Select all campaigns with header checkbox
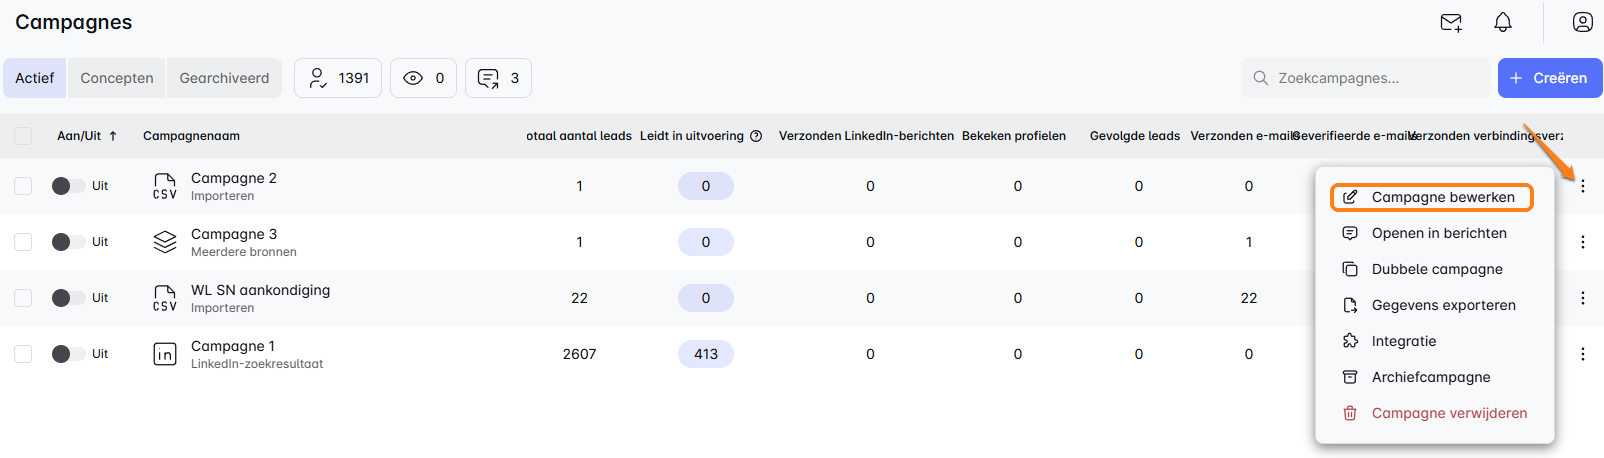1604x458 pixels. coord(23,136)
